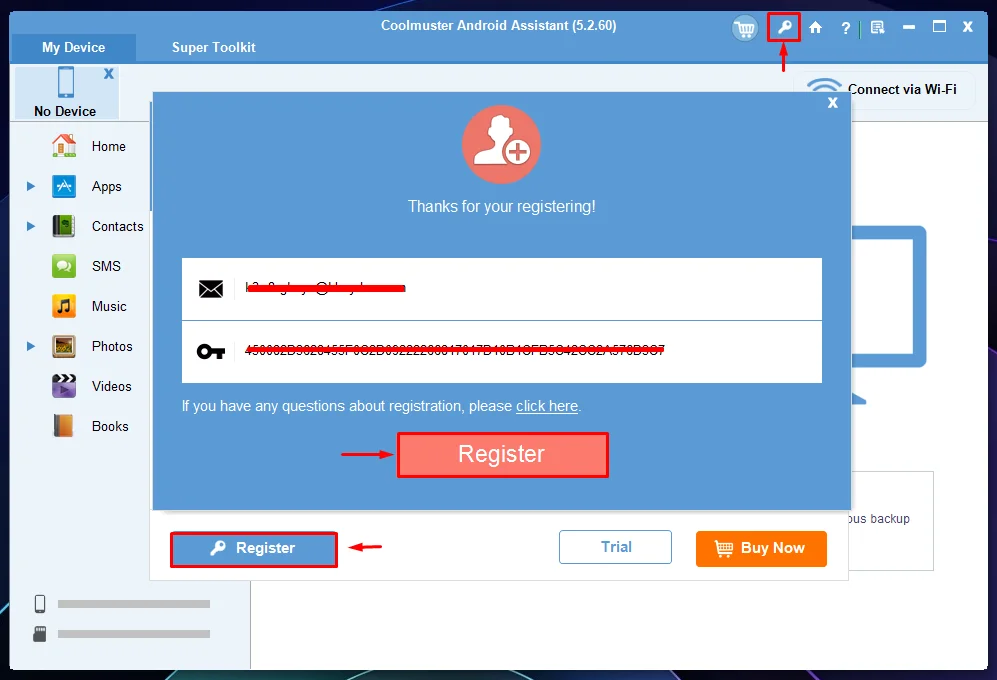Switch to the Super Toolkit tab
The height and width of the screenshot is (680, 997).
coord(214,48)
